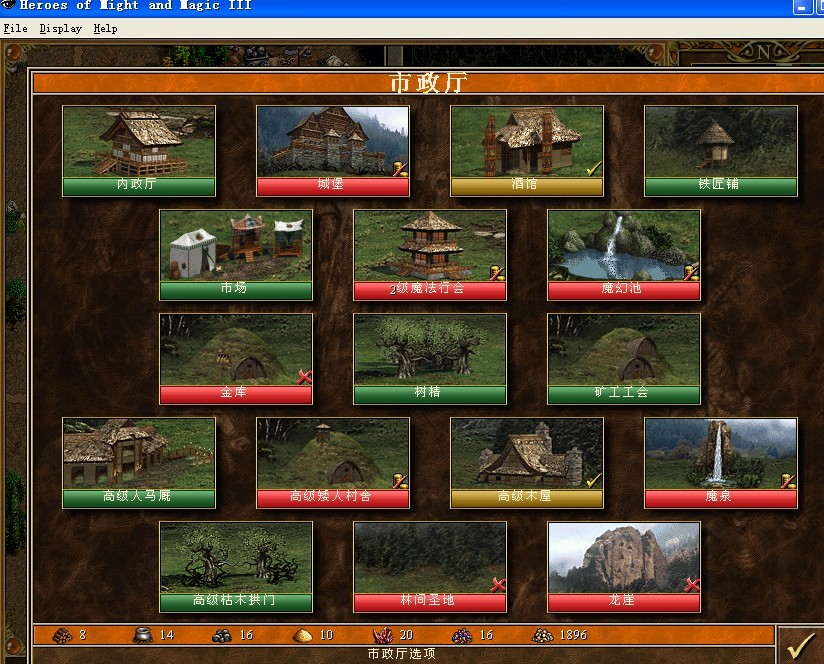Choose the 金库 treasury mound picture
The width and height of the screenshot is (824, 664).
236,350
